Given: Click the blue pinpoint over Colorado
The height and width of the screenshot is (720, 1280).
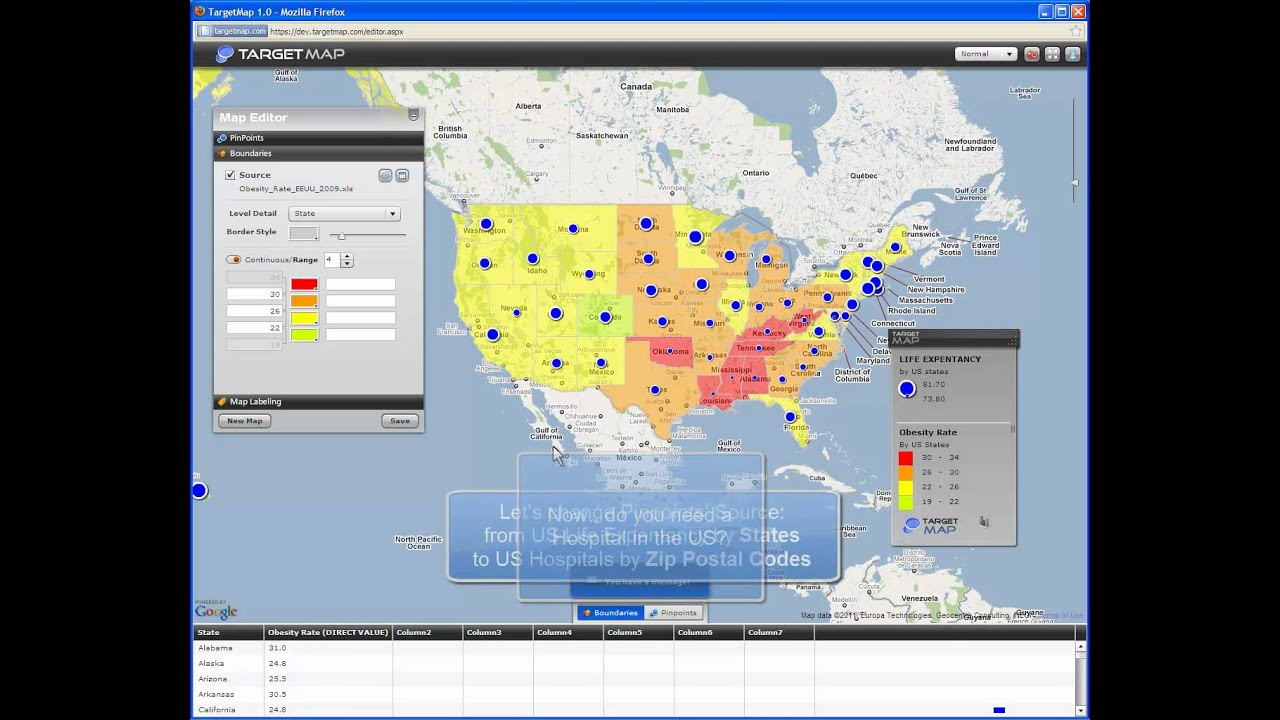Looking at the screenshot, I should [x=605, y=317].
